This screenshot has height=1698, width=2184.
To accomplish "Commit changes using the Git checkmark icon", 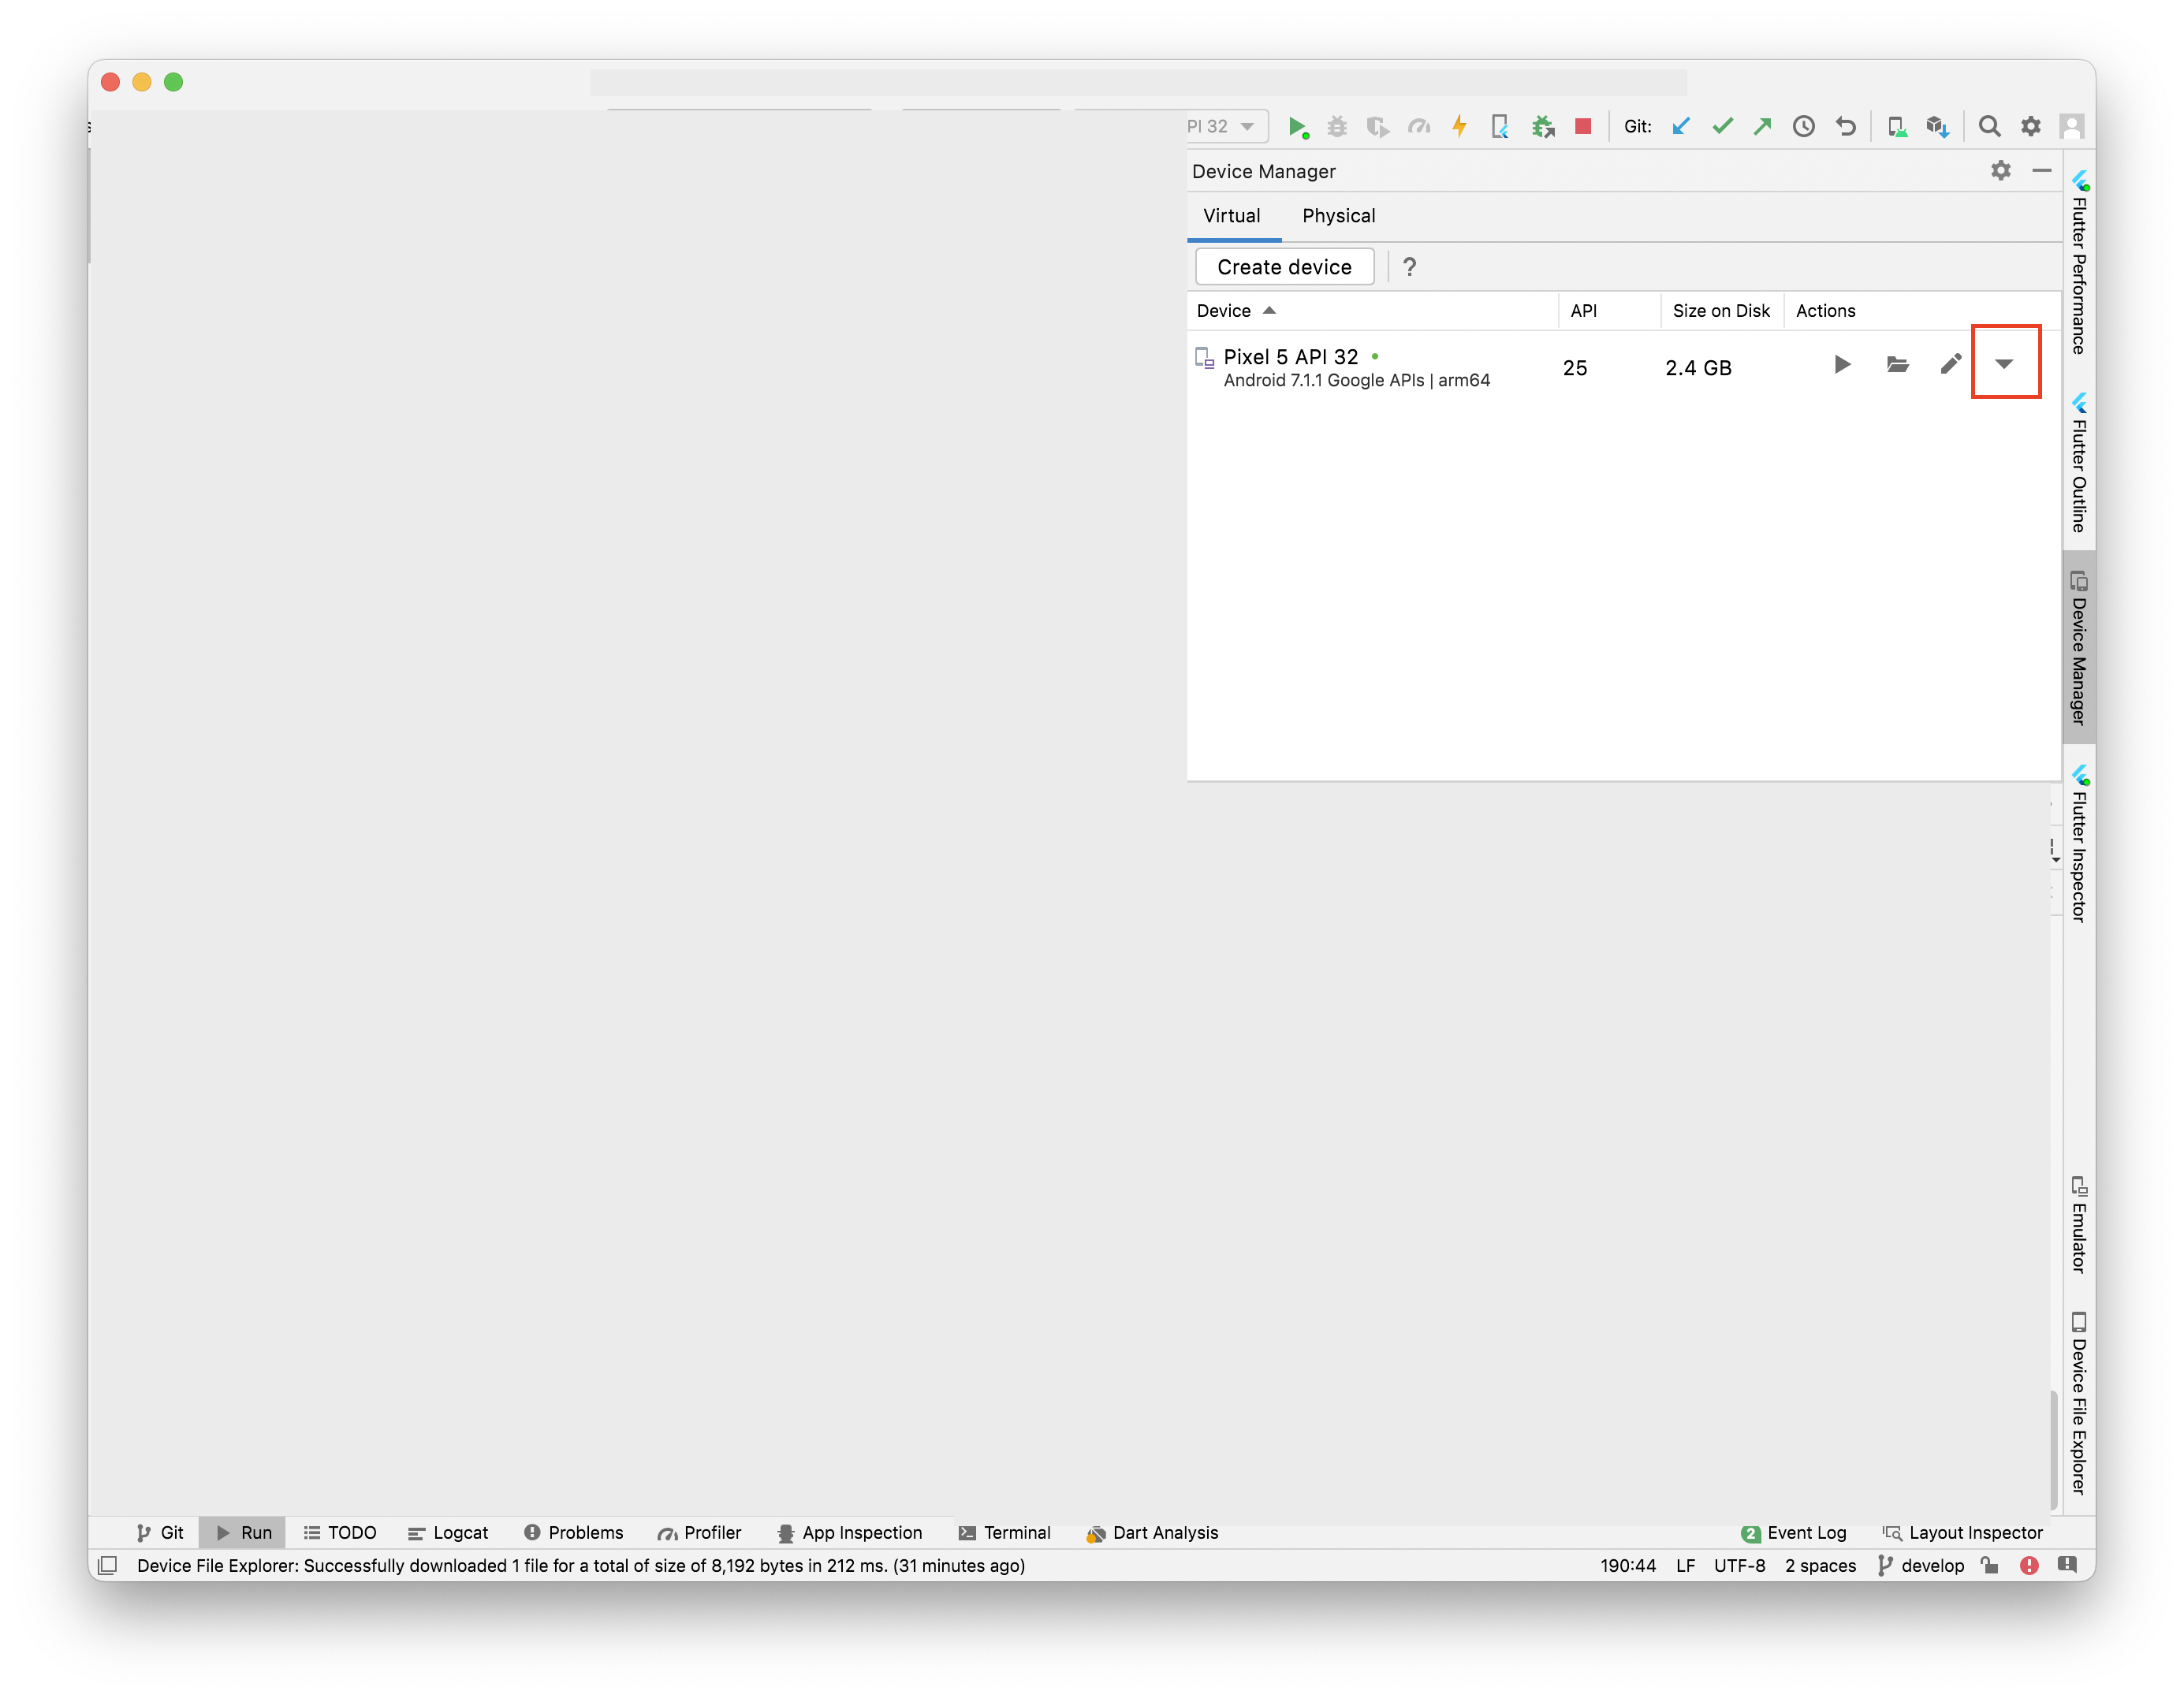I will click(x=1722, y=126).
